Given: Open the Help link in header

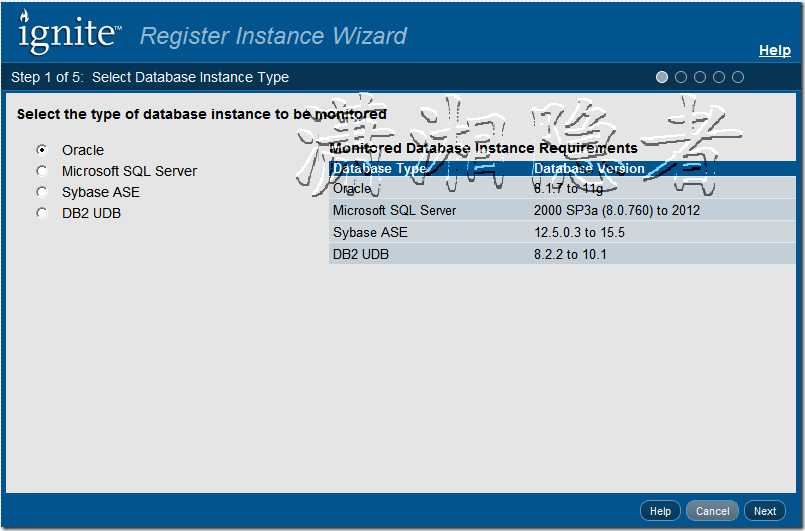Looking at the screenshot, I should 775,50.
